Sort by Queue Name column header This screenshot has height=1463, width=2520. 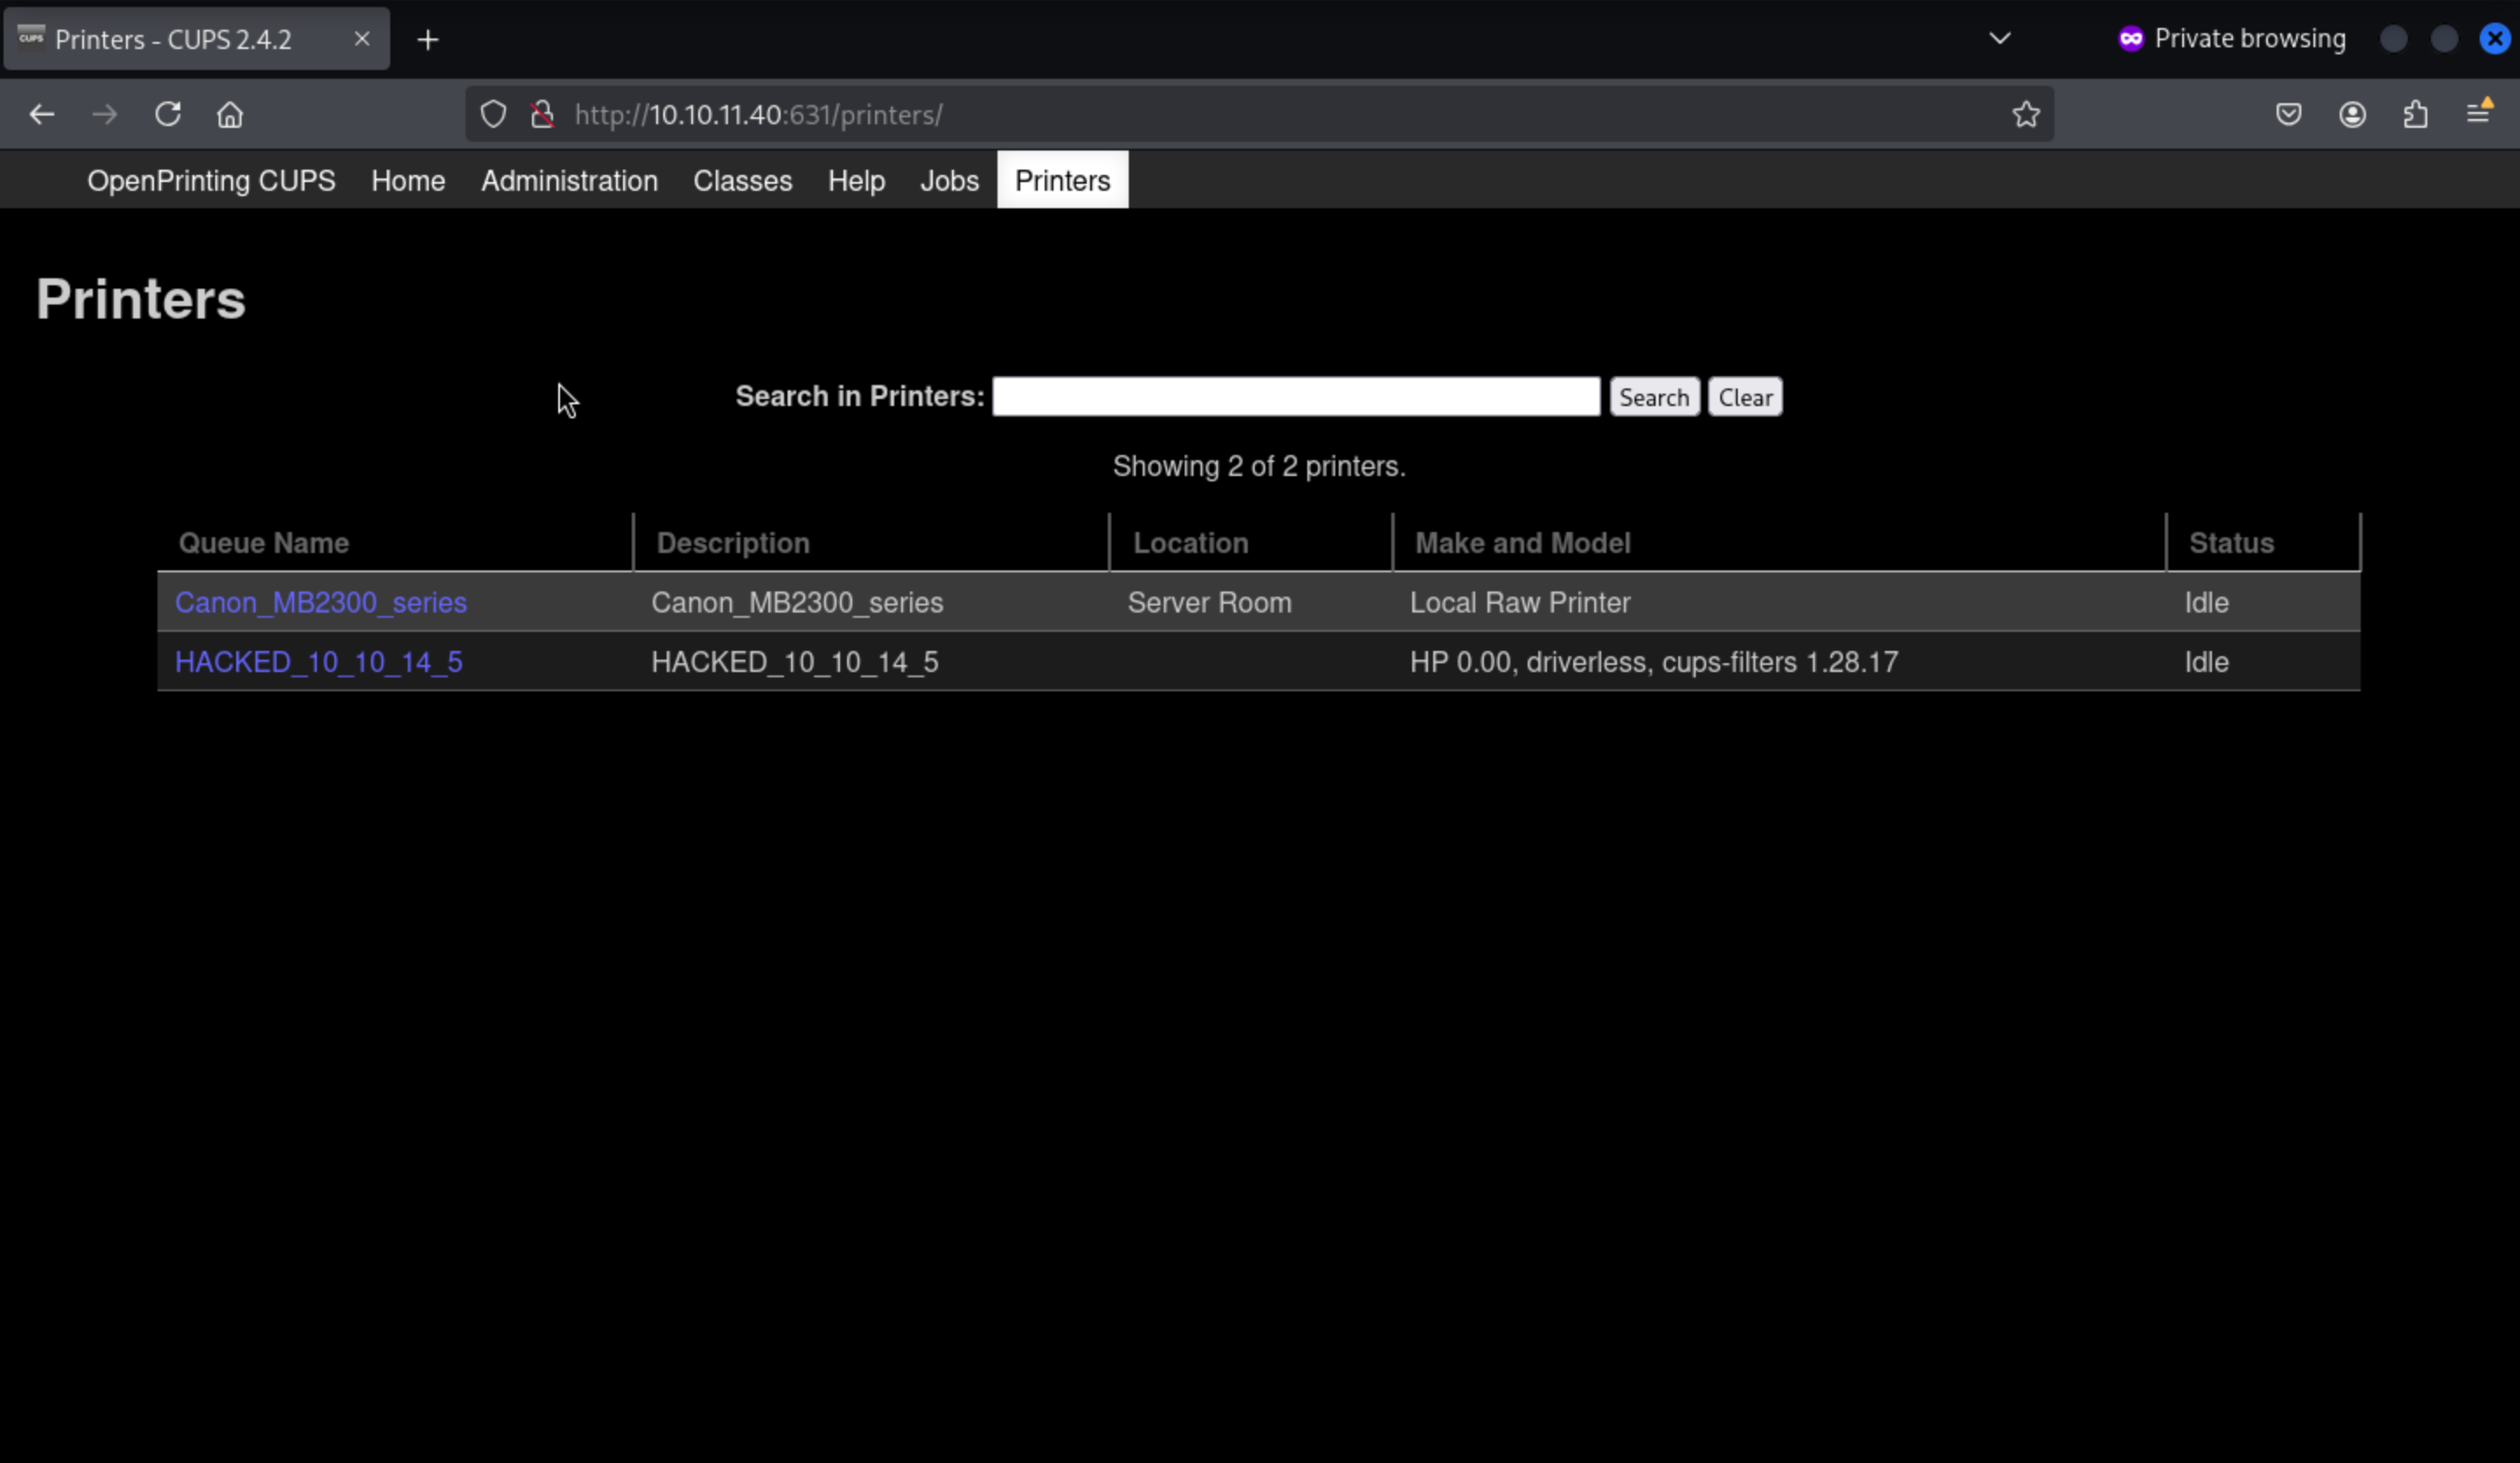(264, 543)
